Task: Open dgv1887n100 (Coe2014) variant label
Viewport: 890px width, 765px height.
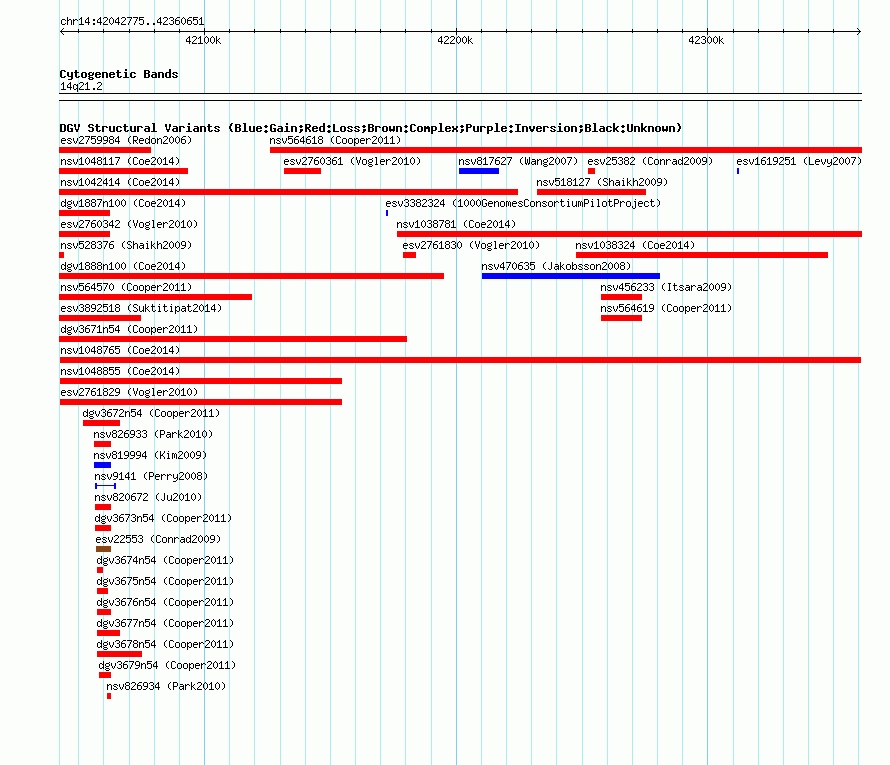Action: 123,203
